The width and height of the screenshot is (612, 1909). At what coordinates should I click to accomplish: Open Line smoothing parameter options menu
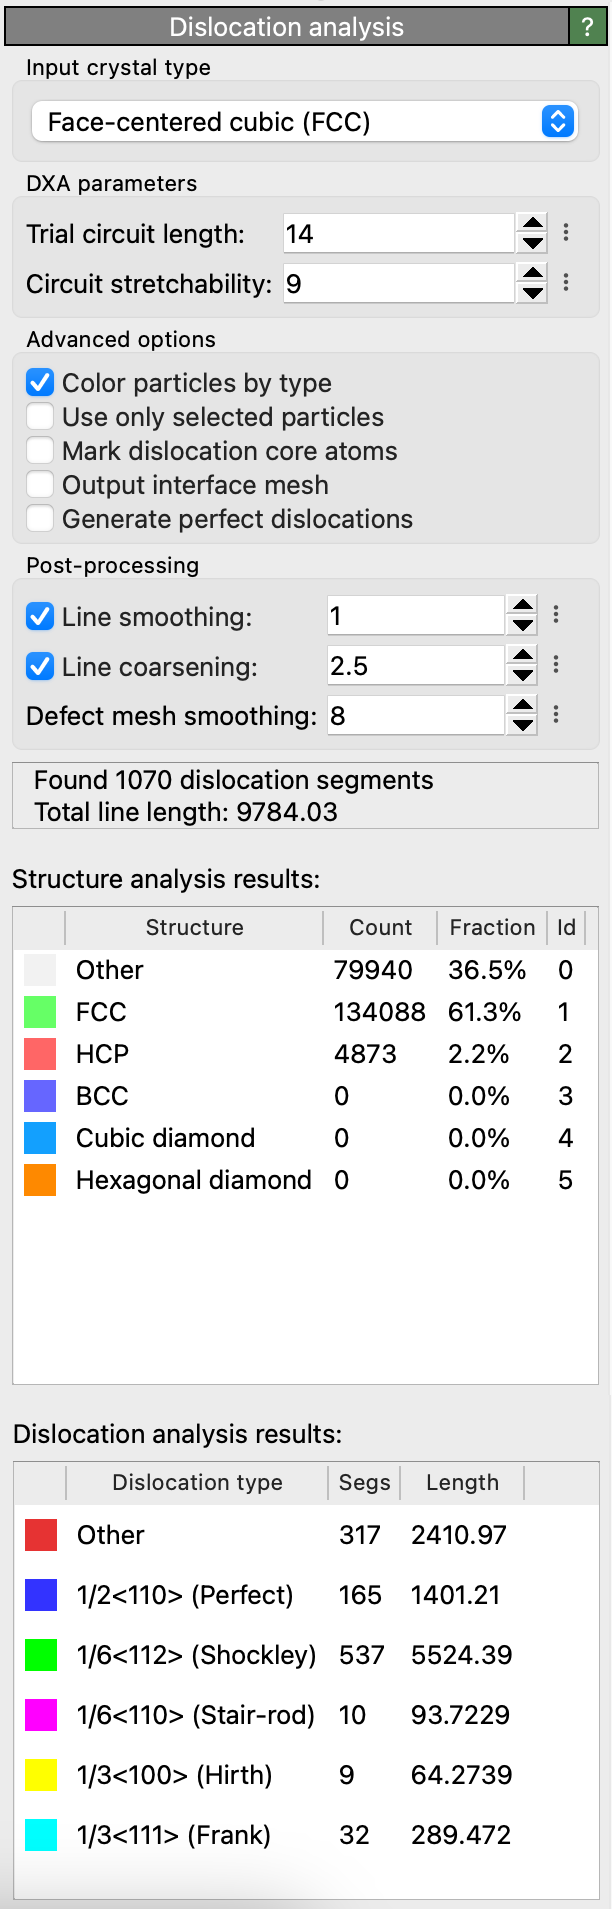pyautogui.click(x=556, y=615)
